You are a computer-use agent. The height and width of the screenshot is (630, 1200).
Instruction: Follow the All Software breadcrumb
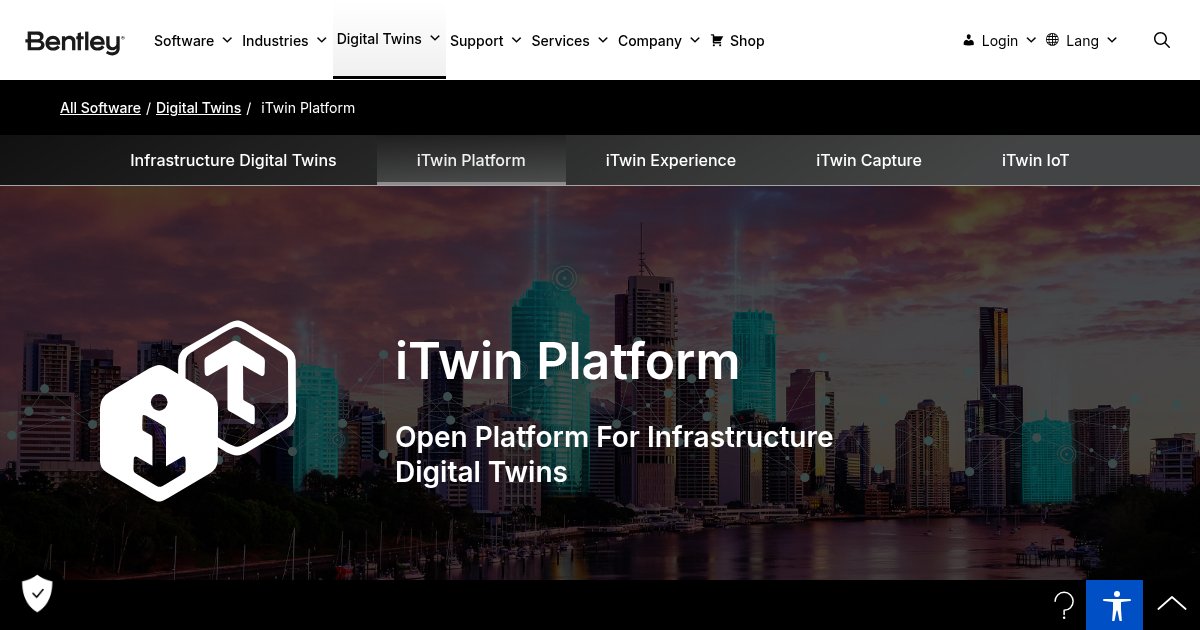tap(100, 108)
